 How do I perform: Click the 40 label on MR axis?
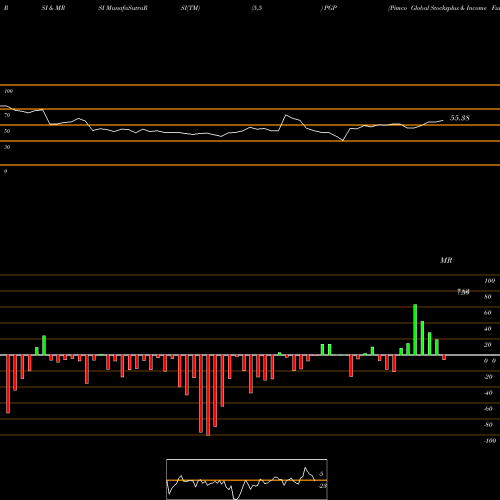488,329
